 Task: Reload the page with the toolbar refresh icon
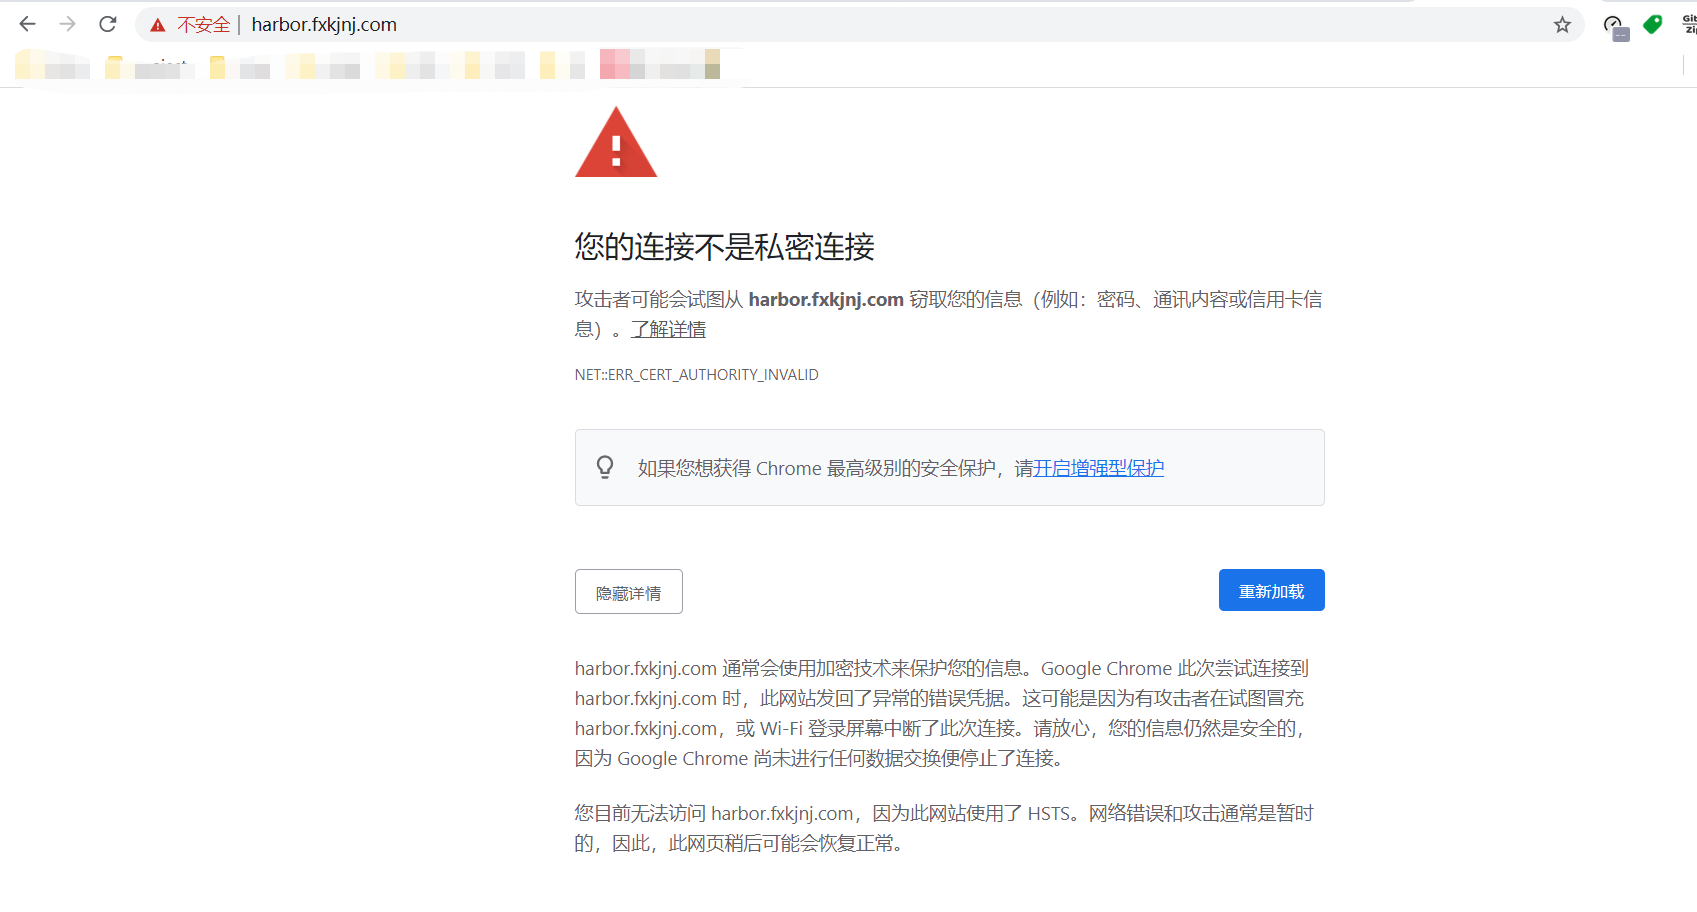108,24
